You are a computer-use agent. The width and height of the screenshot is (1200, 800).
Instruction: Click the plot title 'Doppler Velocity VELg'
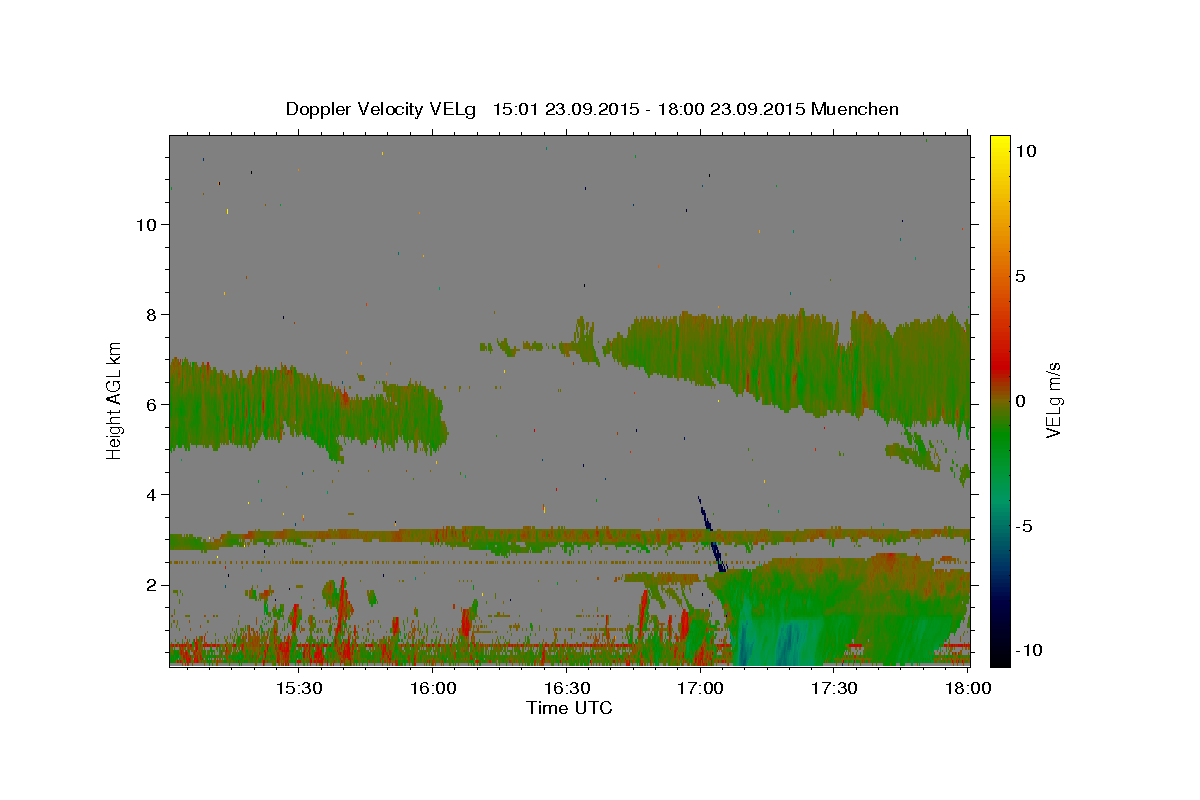point(382,109)
